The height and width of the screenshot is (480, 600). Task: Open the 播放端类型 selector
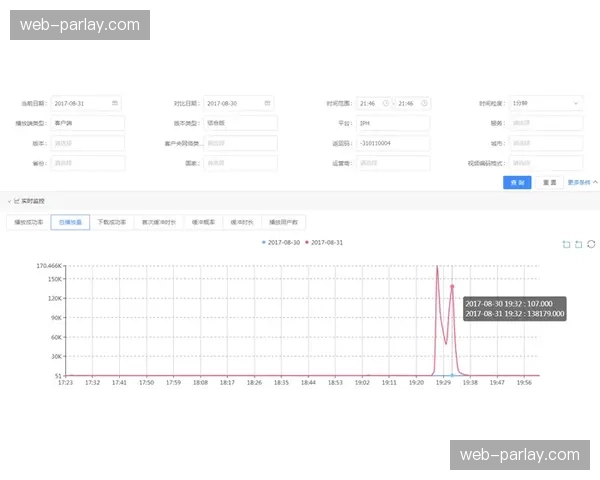pos(87,123)
